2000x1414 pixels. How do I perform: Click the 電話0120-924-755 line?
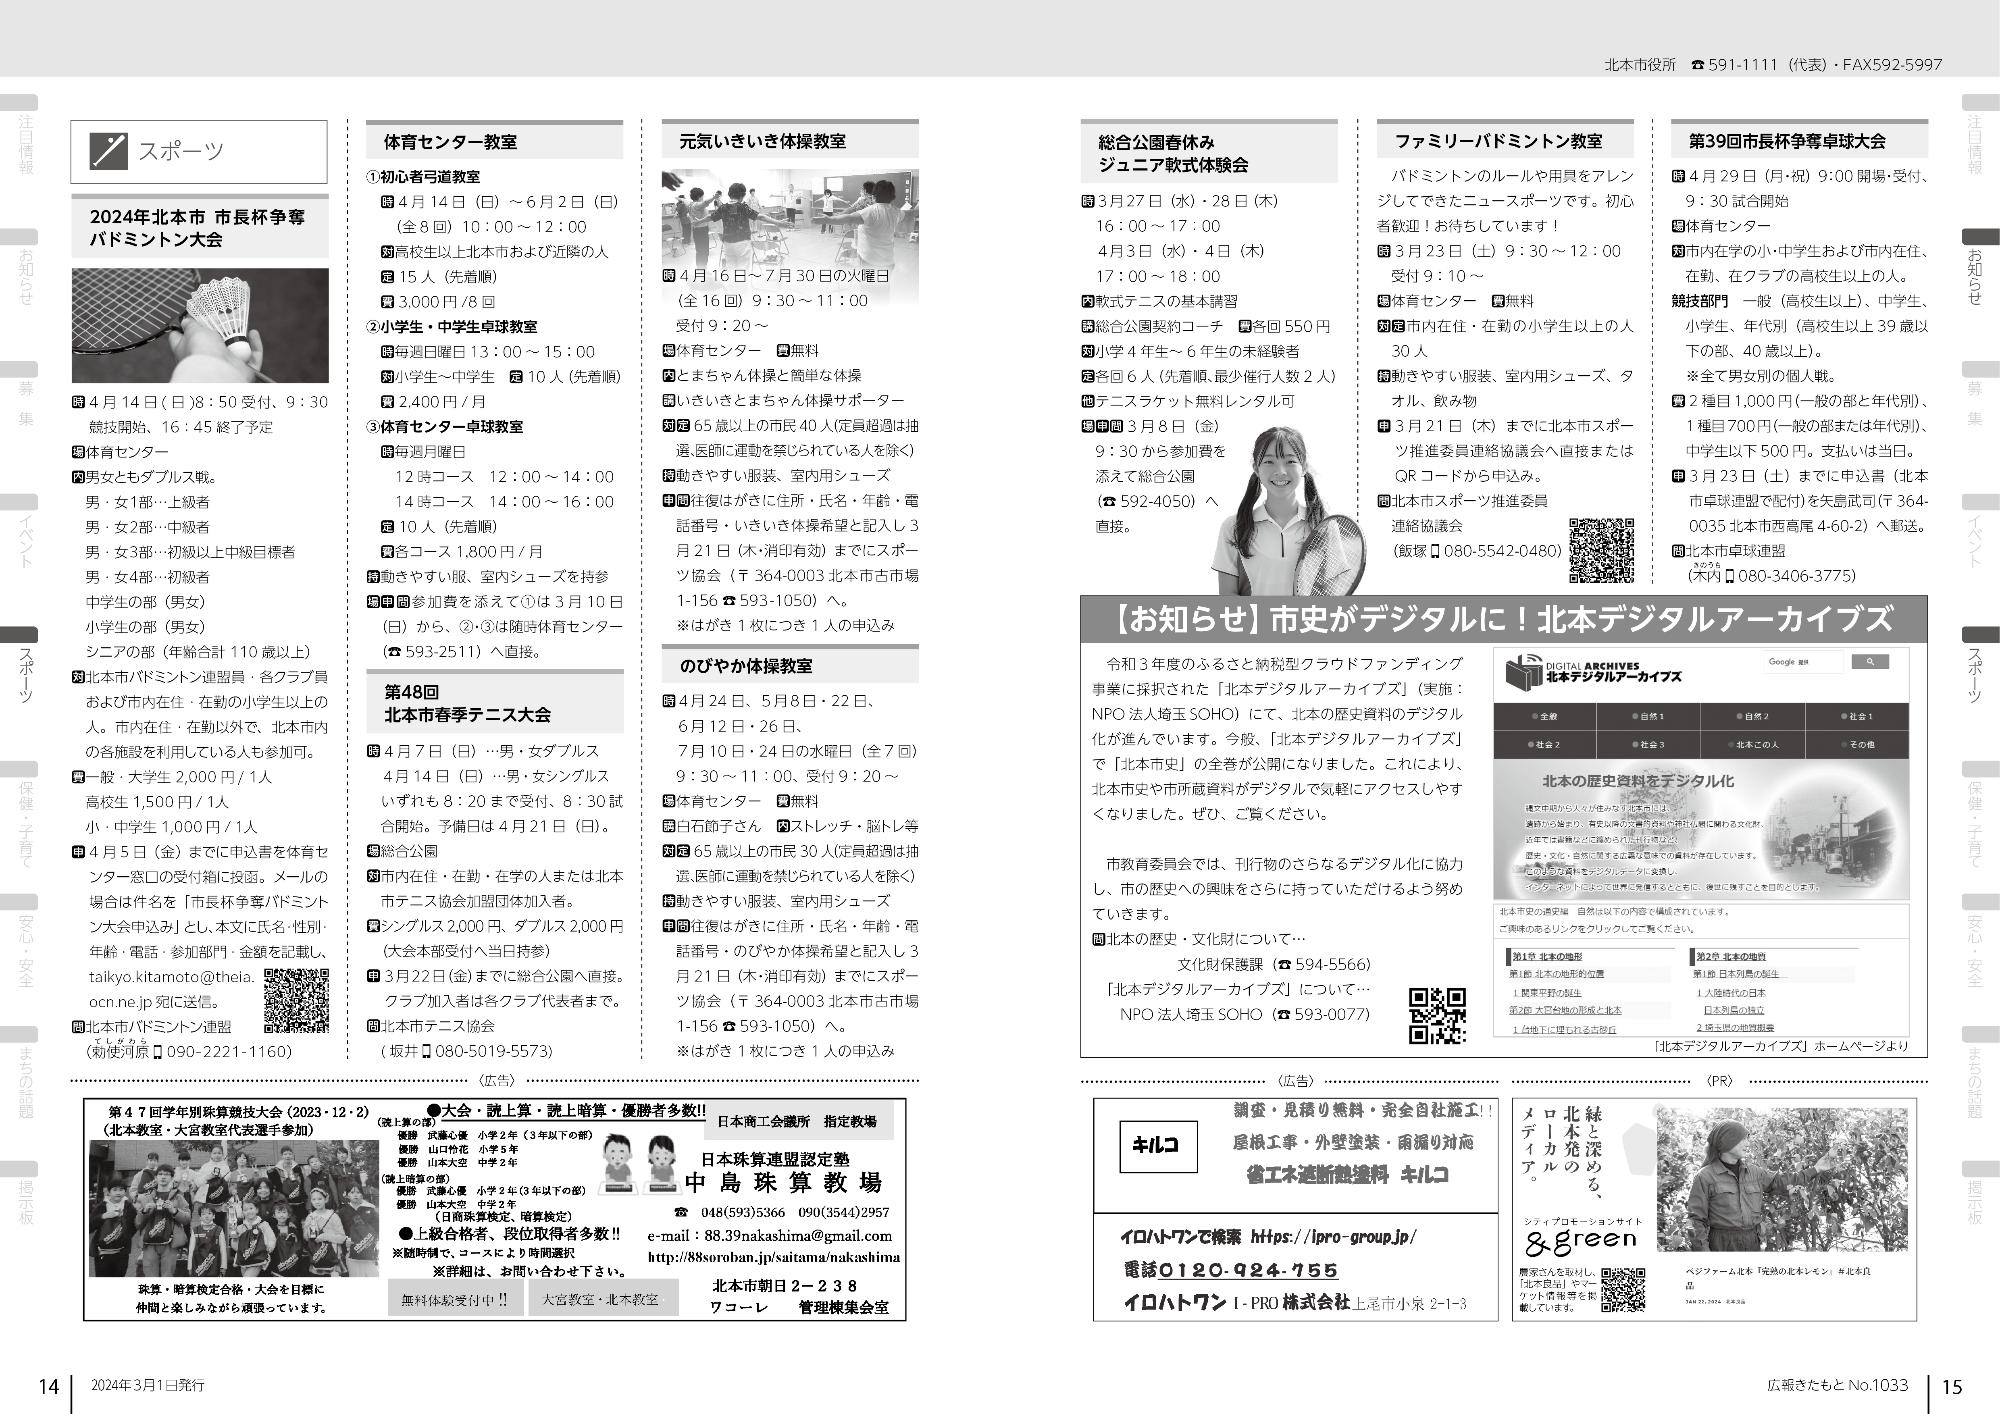[1230, 1271]
